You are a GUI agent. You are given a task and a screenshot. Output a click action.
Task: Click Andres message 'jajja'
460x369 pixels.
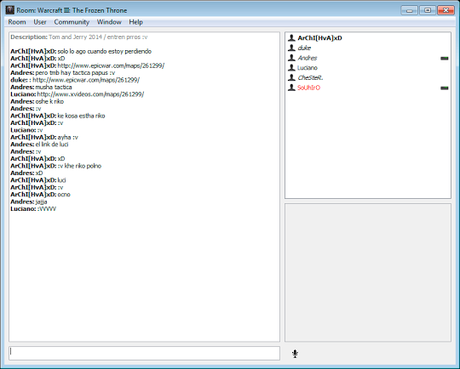click(41, 202)
